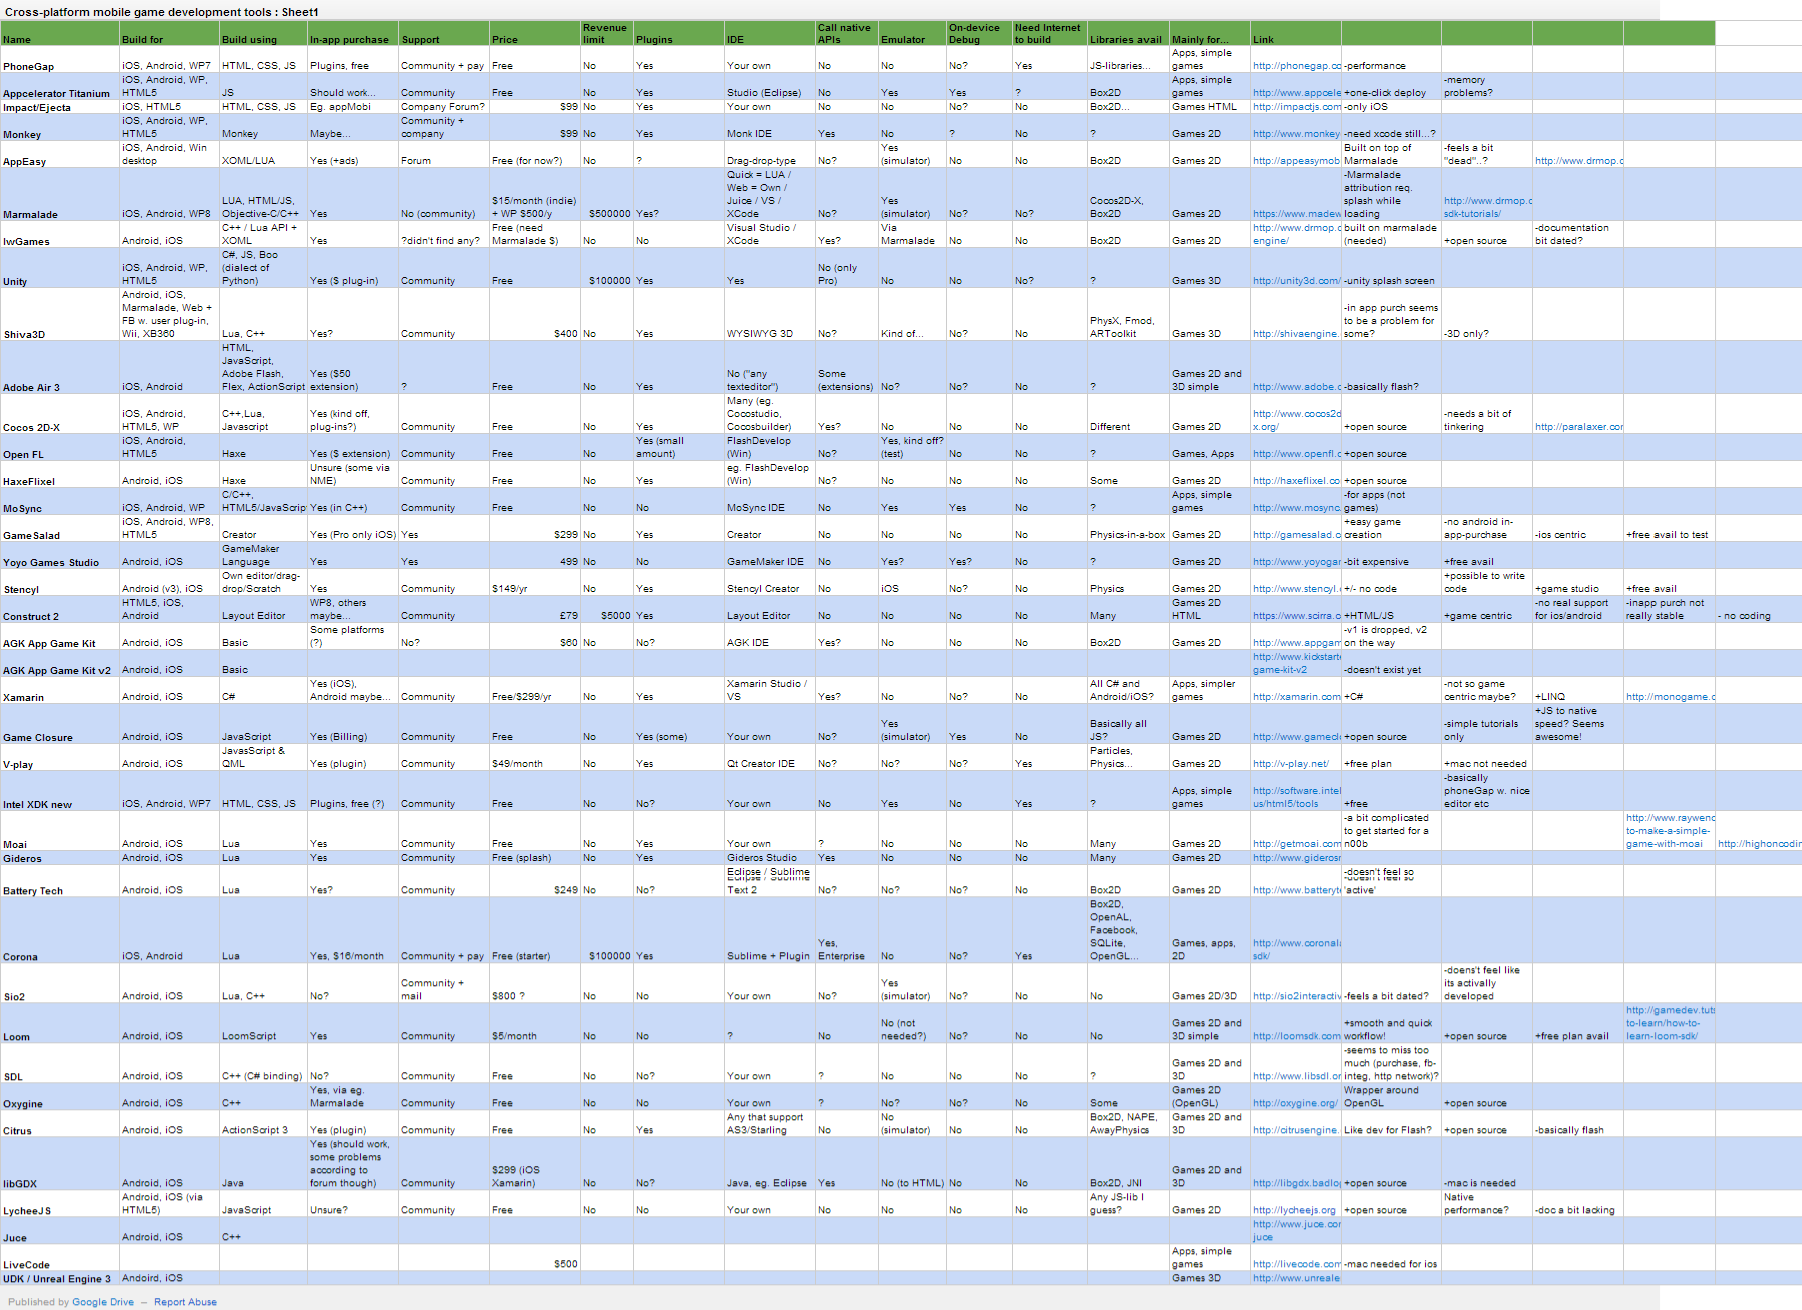Open the loomsdk.com link
1802x1310 pixels.
[x=1296, y=1037]
